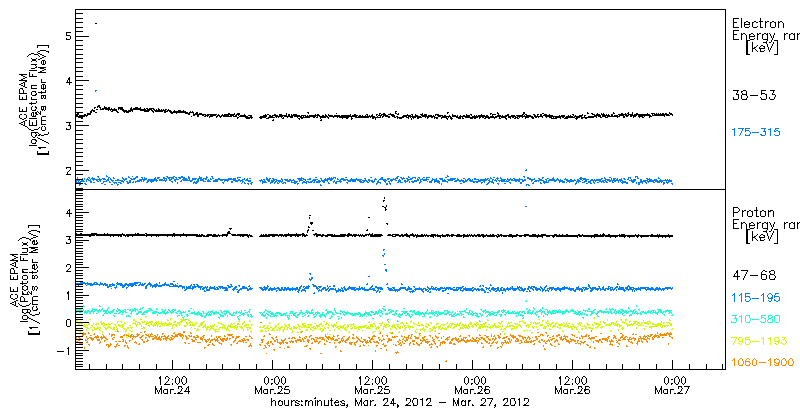Click the '5' tick on the electron flux axis
The image size is (800, 410).
coord(67,36)
